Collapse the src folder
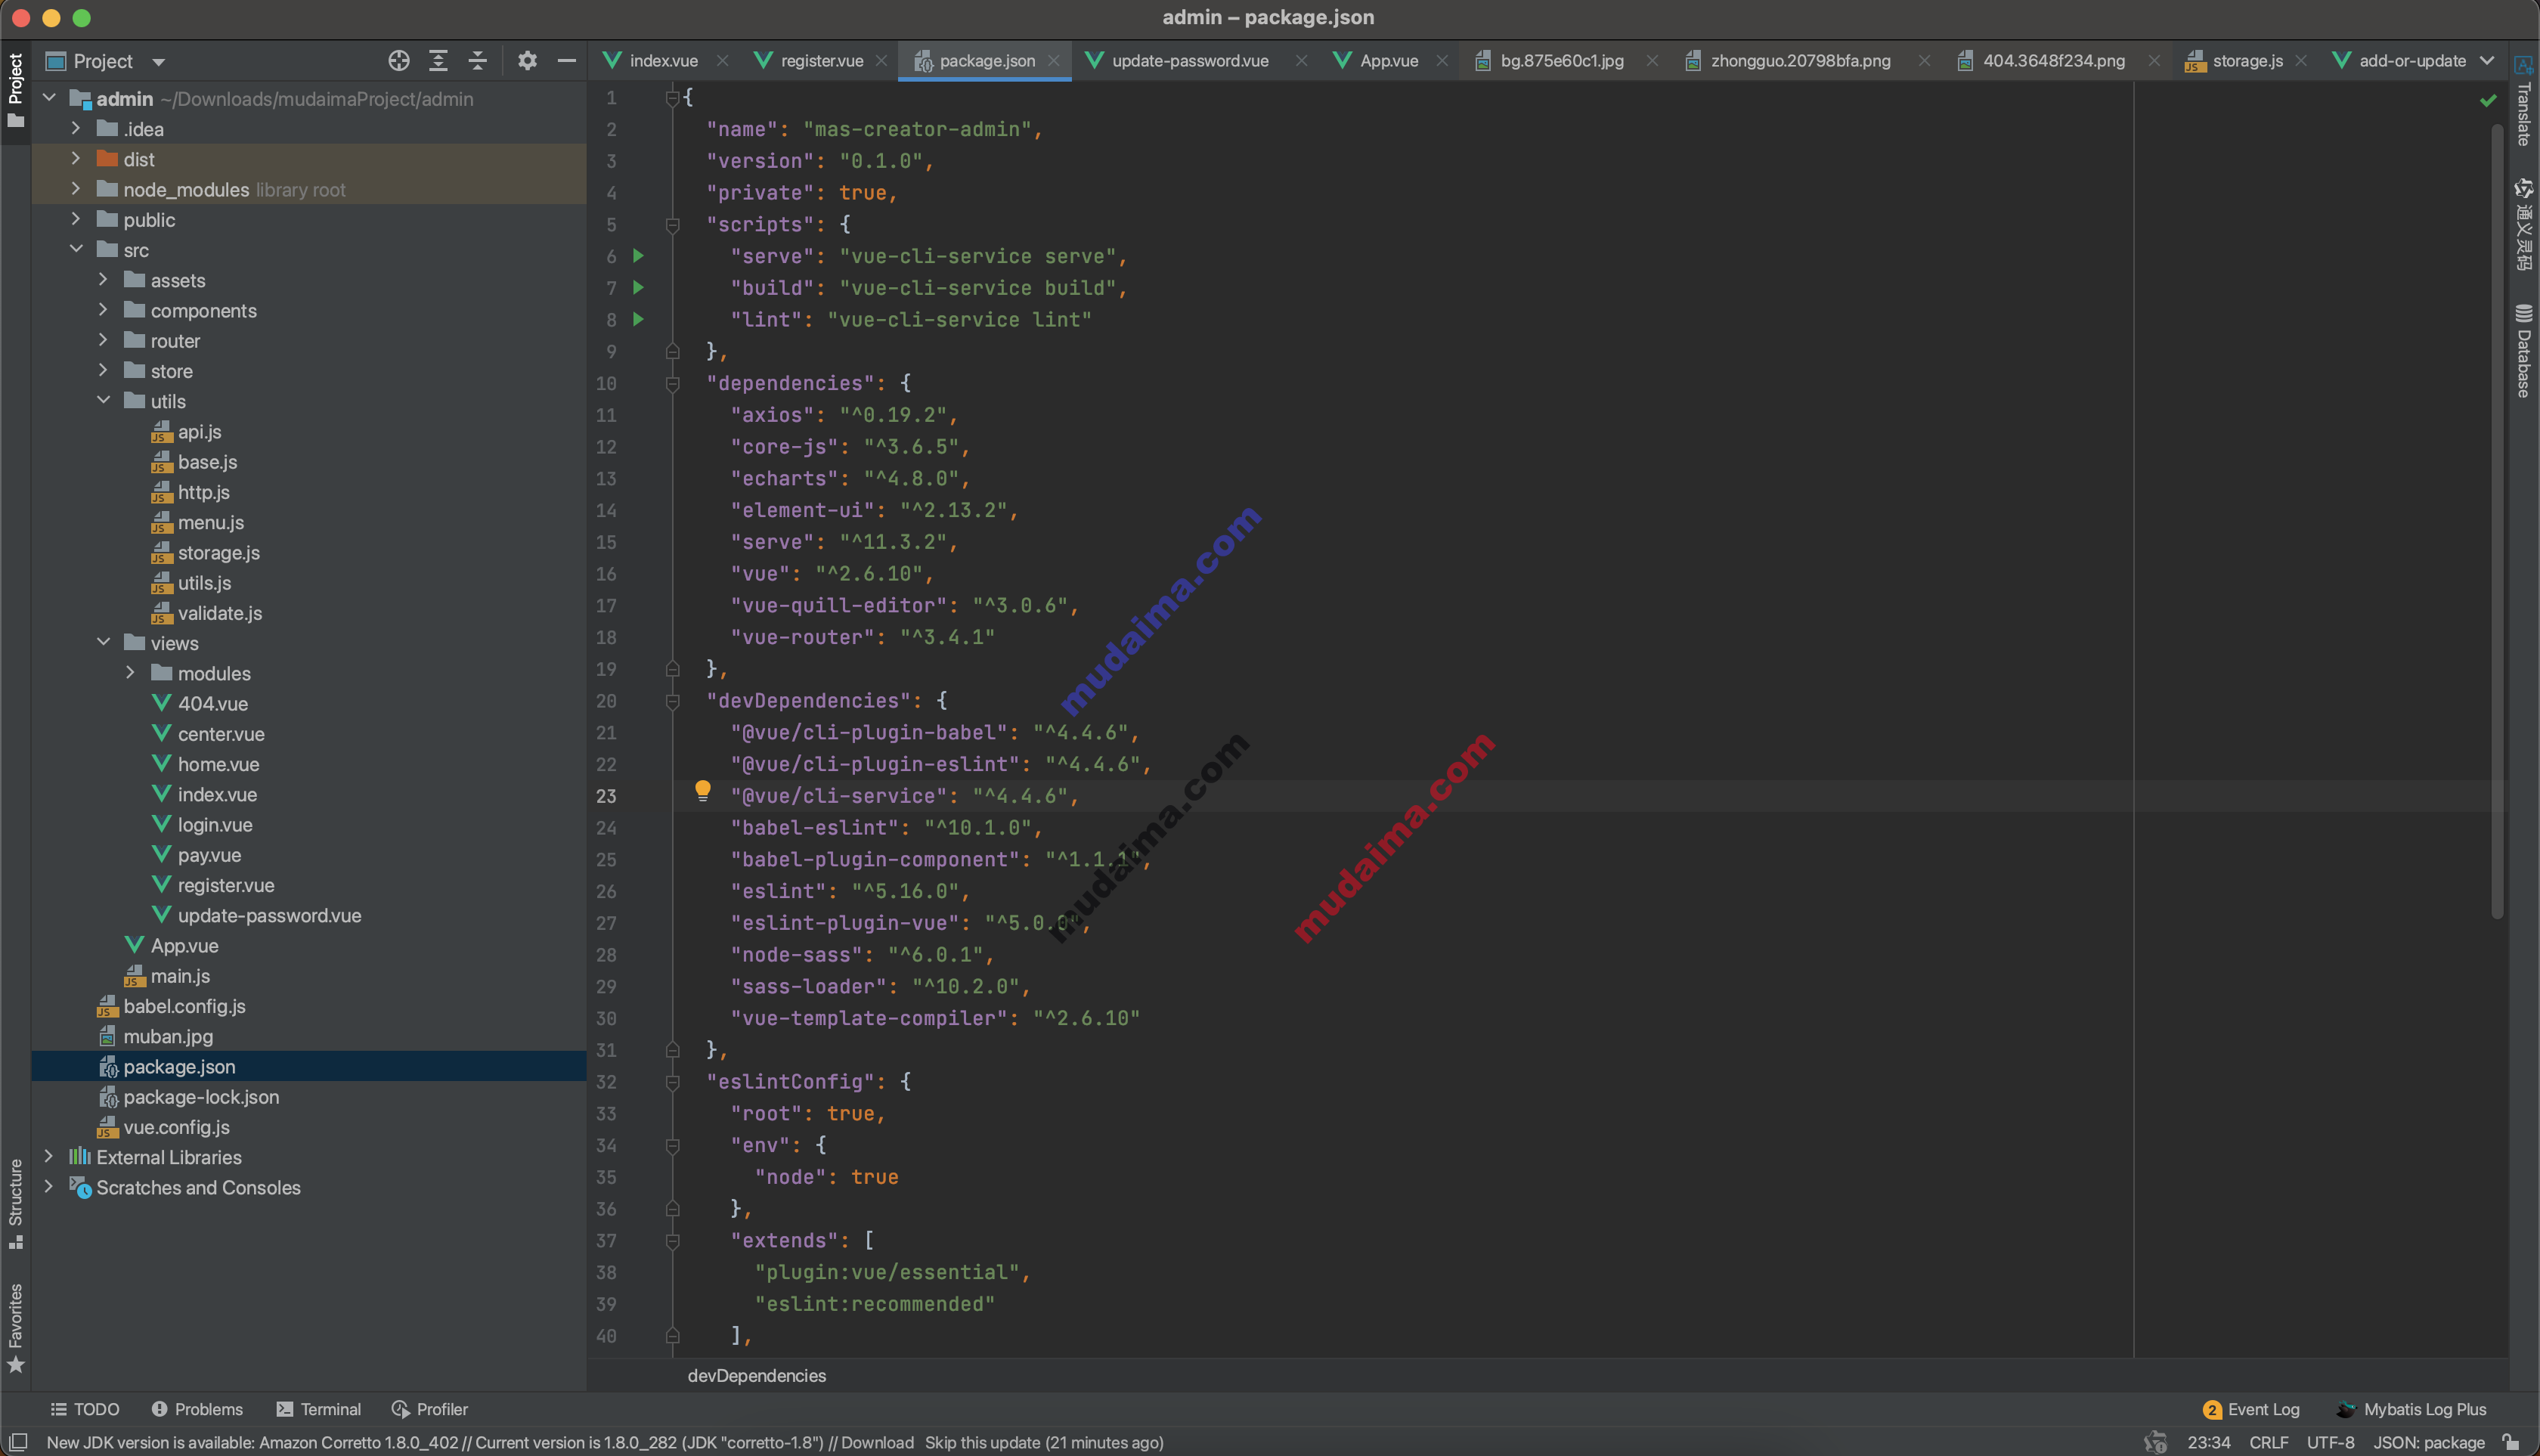 click(76, 249)
